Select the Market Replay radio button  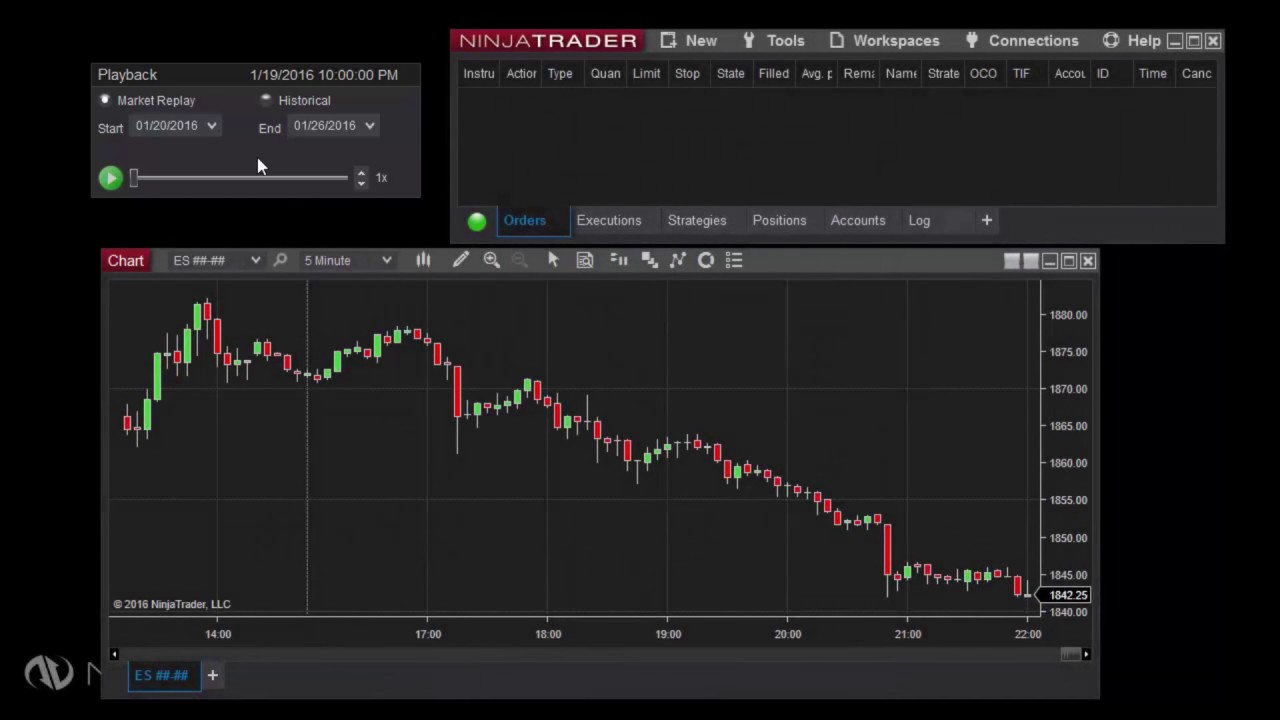pos(105,100)
